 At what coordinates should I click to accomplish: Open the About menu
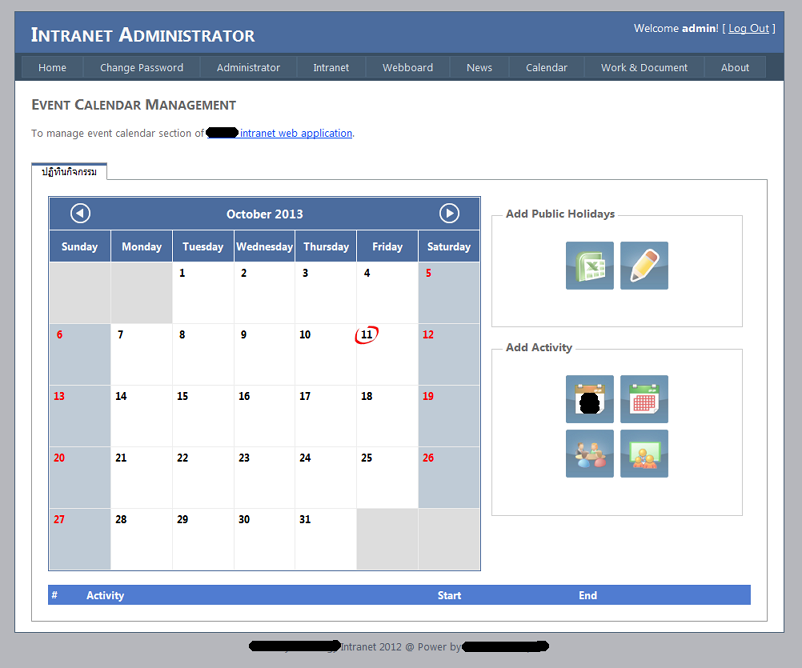point(735,68)
